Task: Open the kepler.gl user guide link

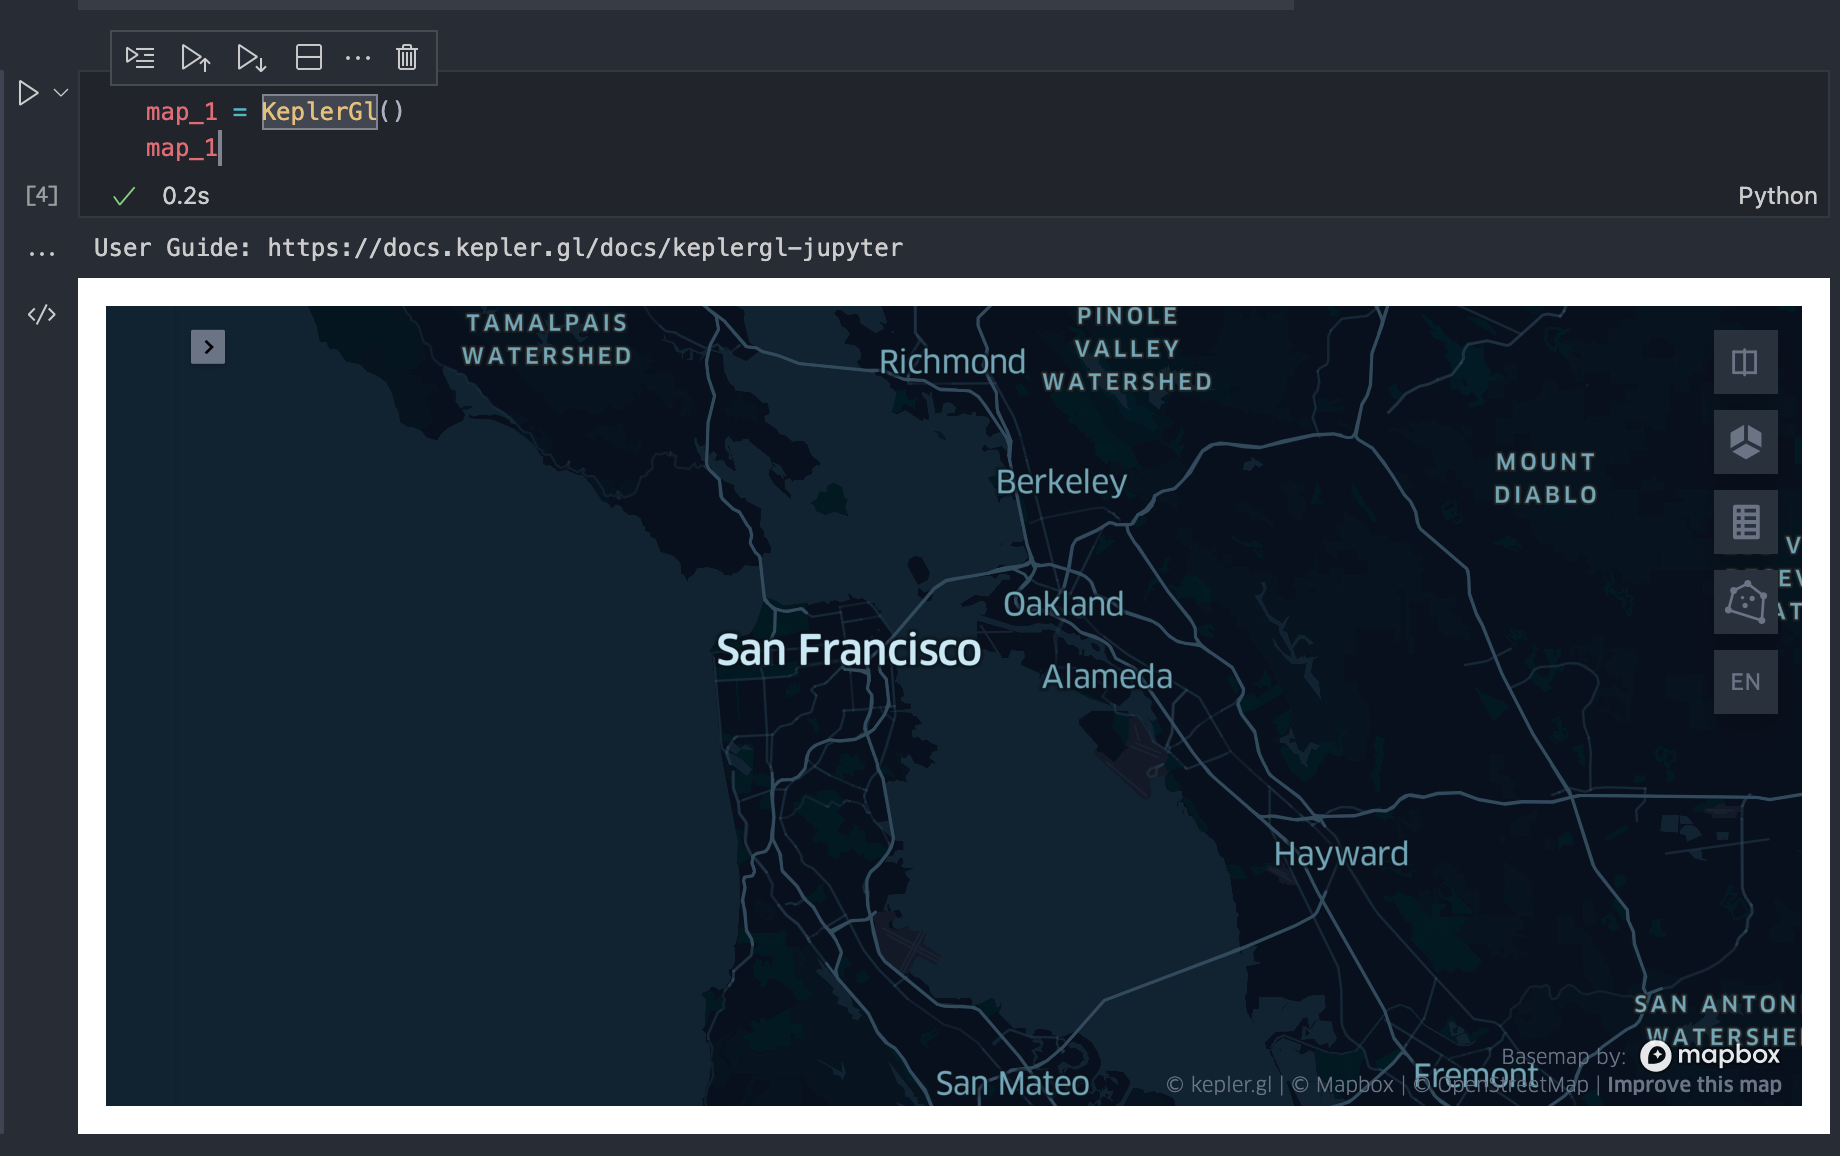Action: (584, 247)
